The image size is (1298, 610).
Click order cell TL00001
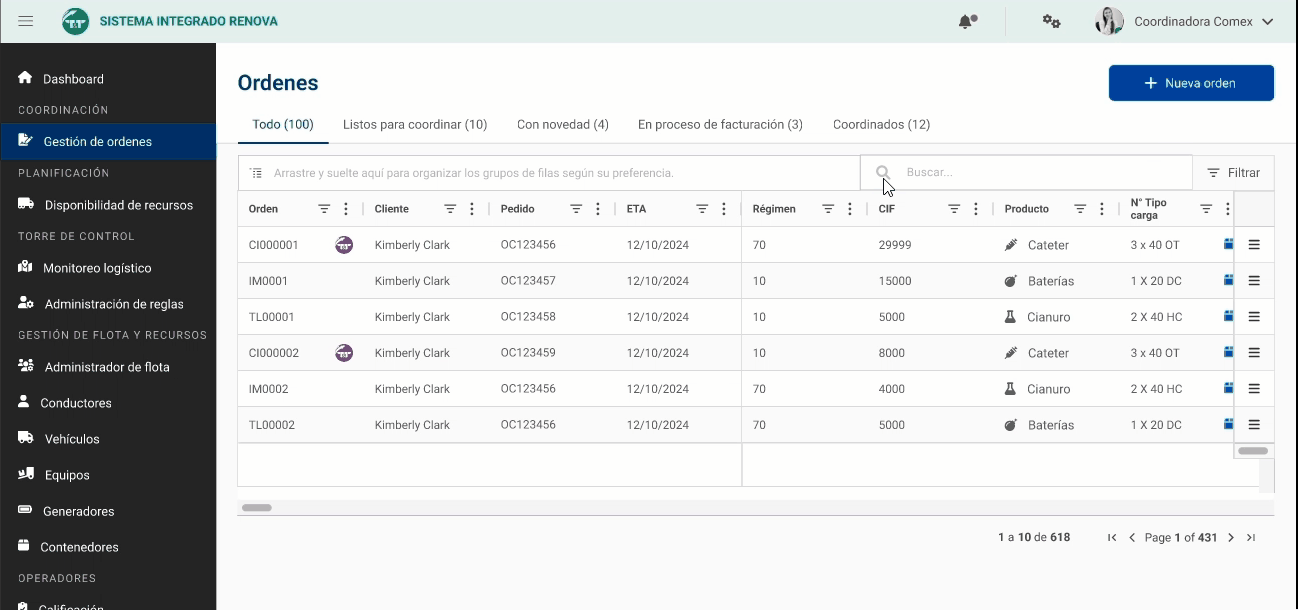tap(272, 317)
